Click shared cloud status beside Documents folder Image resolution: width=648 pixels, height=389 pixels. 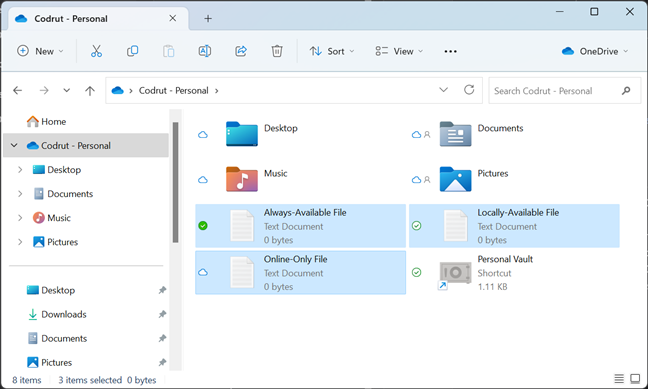421,134
